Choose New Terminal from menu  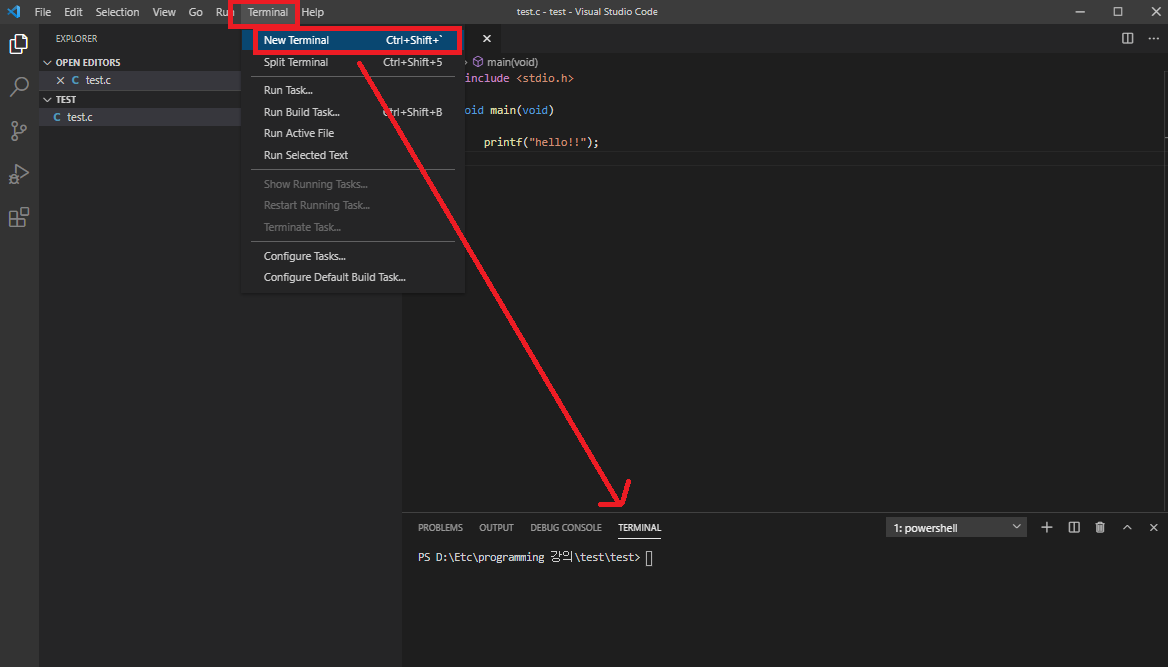(353, 40)
